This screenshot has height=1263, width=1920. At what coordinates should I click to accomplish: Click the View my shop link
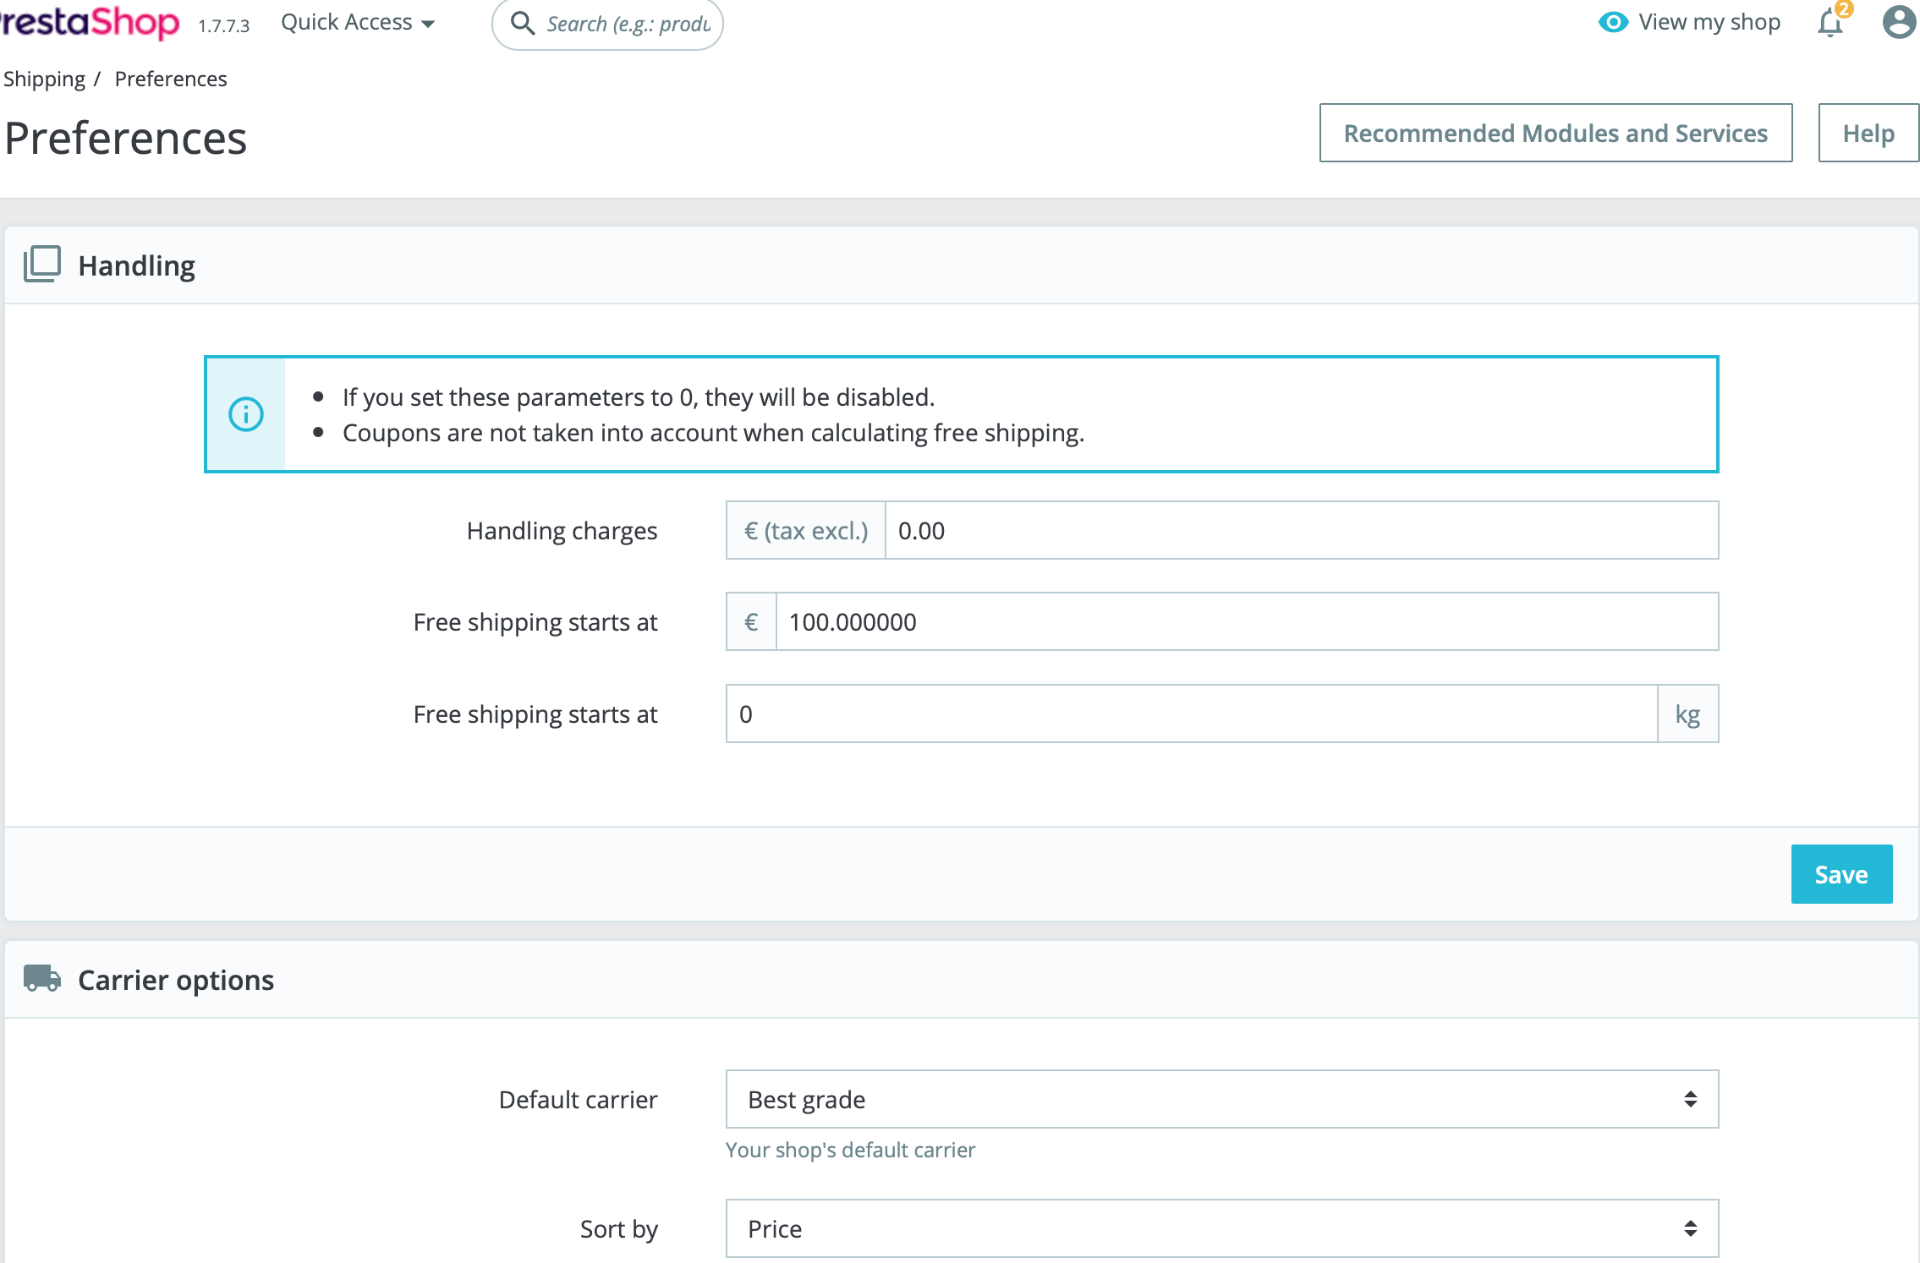click(x=1708, y=22)
